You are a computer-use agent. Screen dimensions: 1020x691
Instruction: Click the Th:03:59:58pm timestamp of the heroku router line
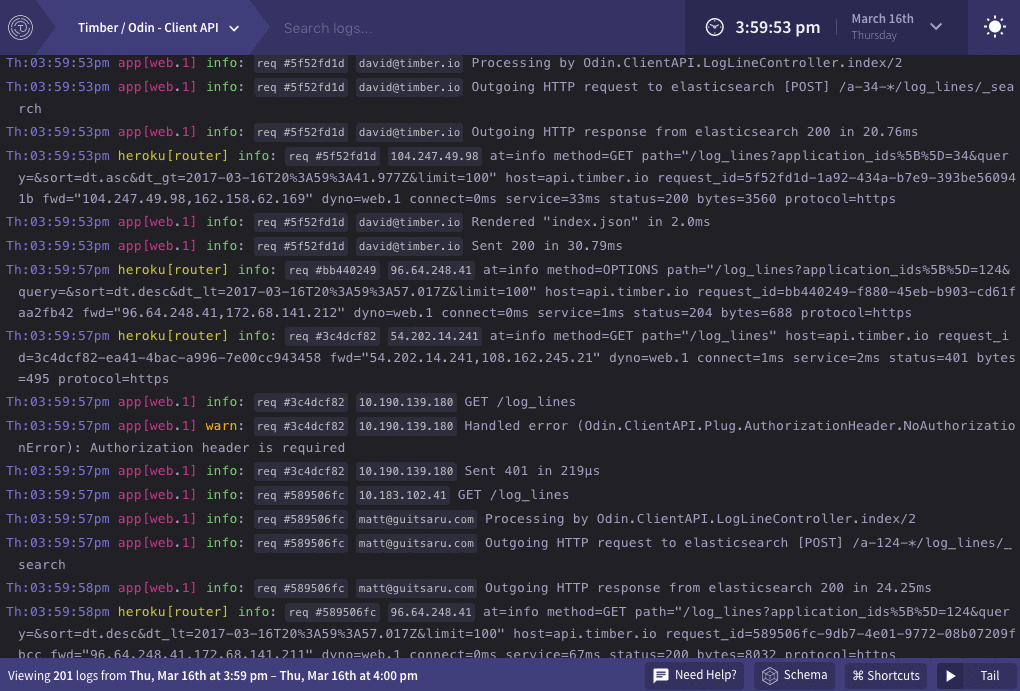[58, 612]
